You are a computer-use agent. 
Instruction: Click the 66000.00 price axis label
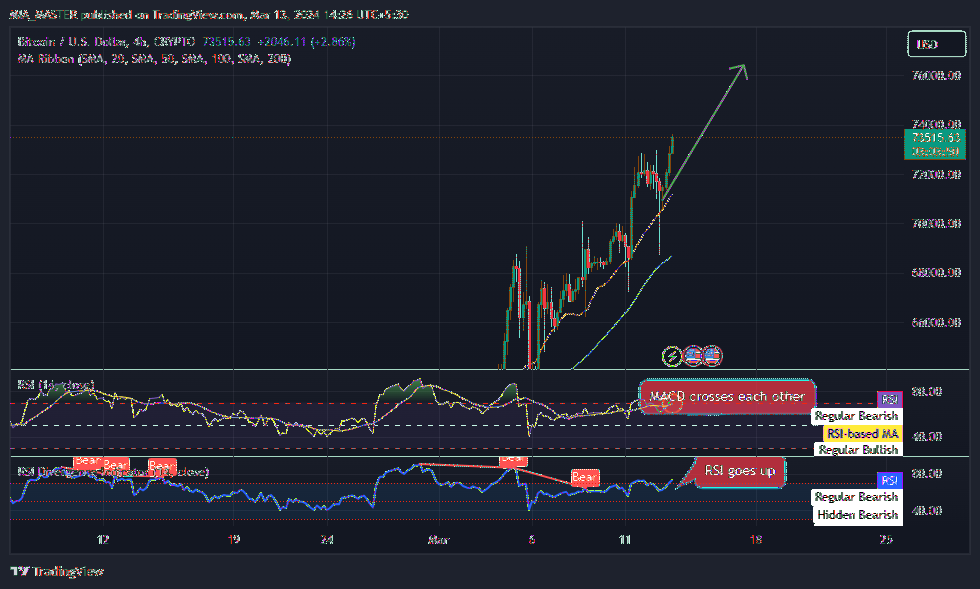pyautogui.click(x=936, y=323)
